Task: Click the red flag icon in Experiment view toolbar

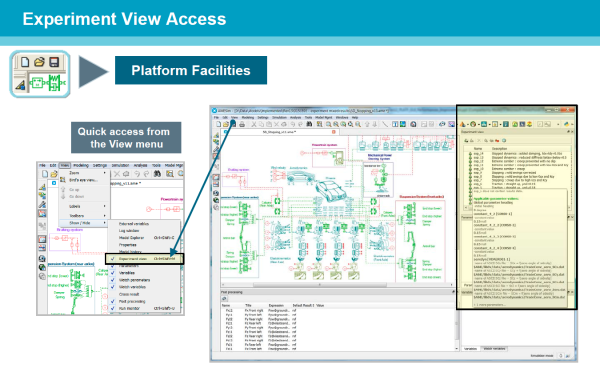Action: pyautogui.click(x=497, y=140)
